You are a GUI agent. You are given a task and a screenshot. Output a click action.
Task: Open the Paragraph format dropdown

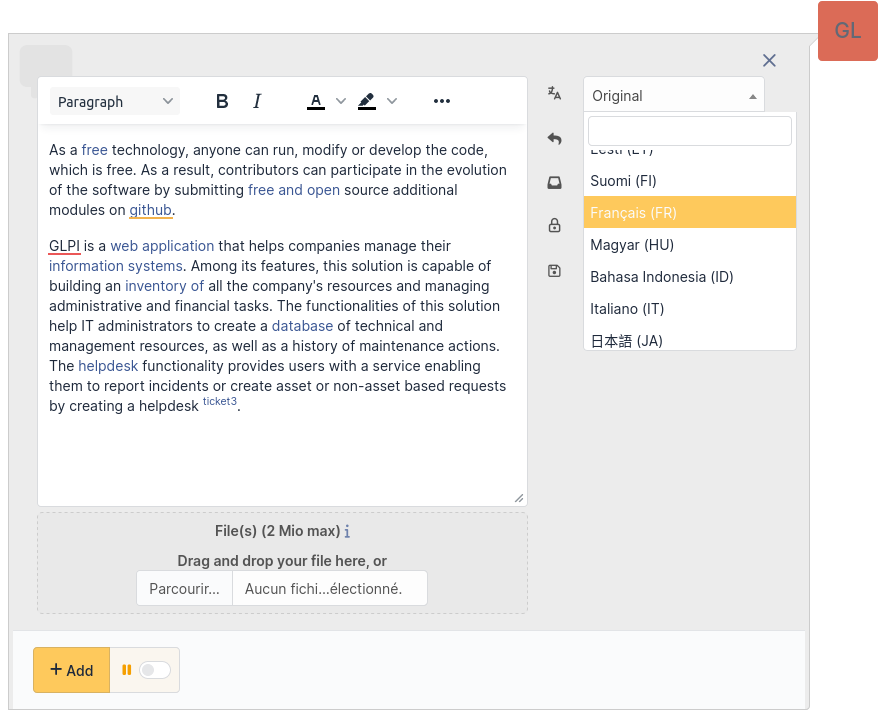point(114,101)
